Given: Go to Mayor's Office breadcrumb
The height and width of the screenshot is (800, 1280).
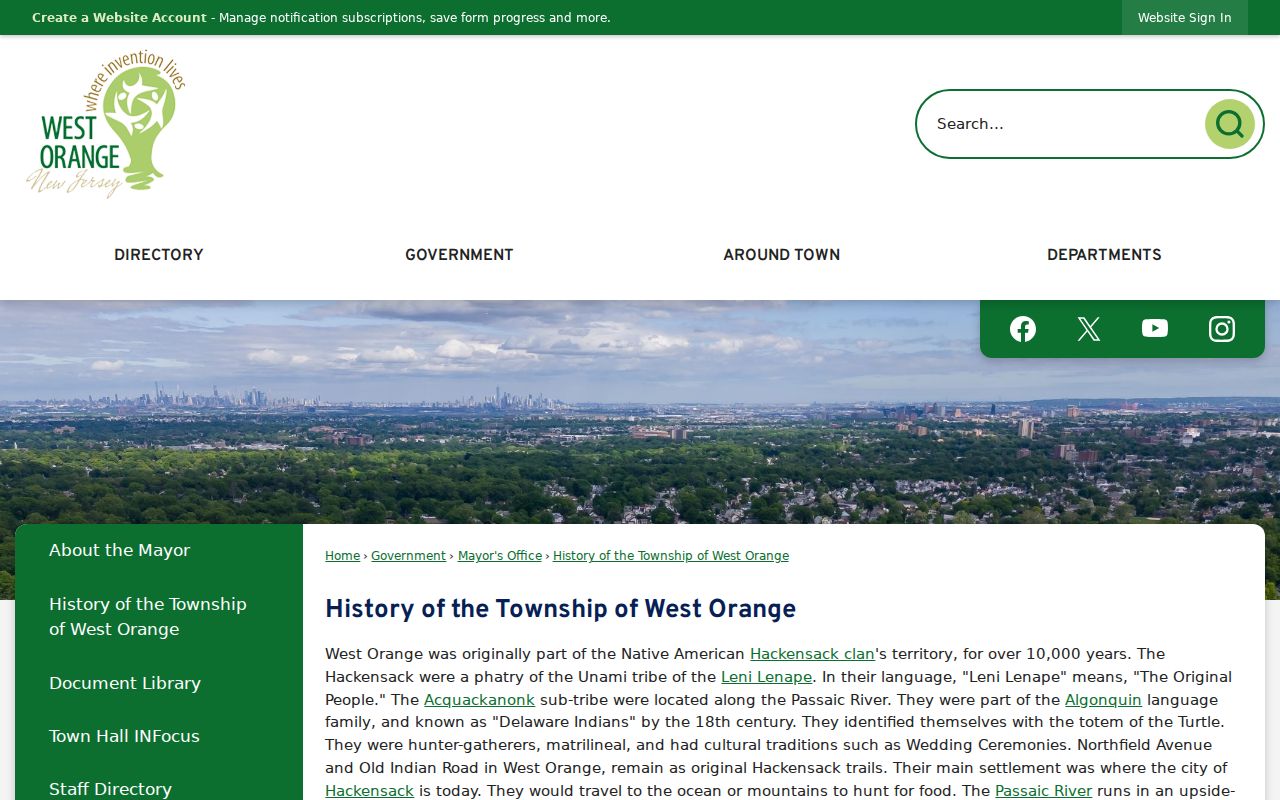Looking at the screenshot, I should [500, 556].
